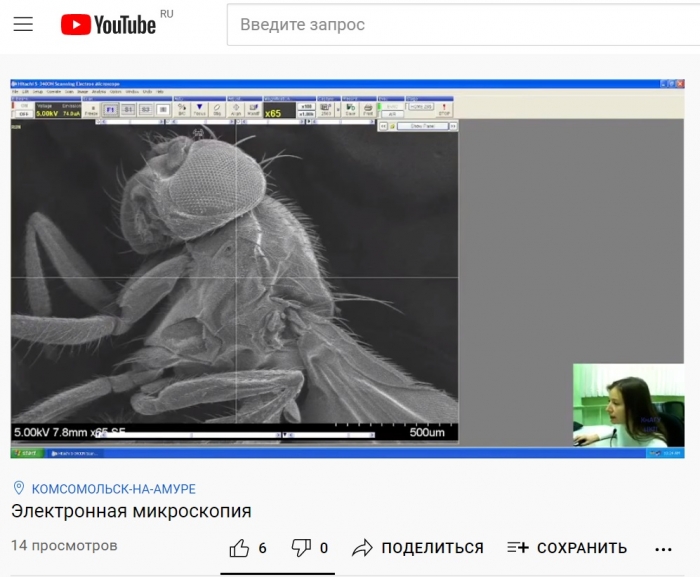Click the Focus icon in microscope toolbar
Viewport: 700px width, 577px height.
click(199, 109)
